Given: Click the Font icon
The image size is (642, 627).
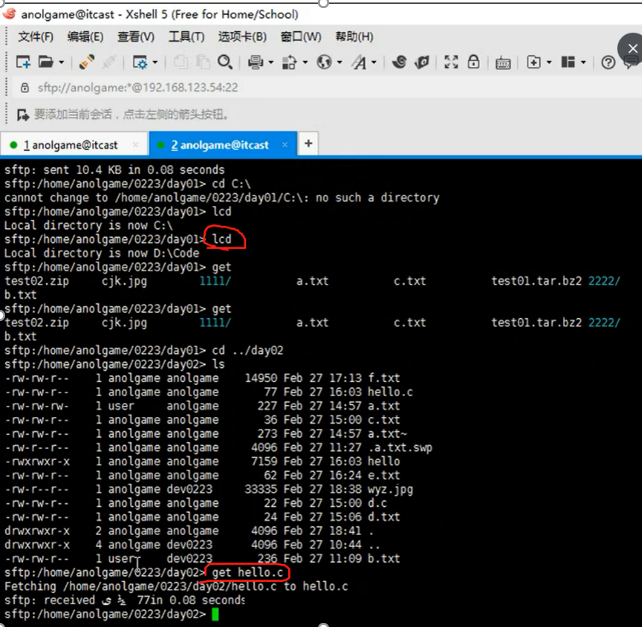Looking at the screenshot, I should pyautogui.click(x=359, y=62).
